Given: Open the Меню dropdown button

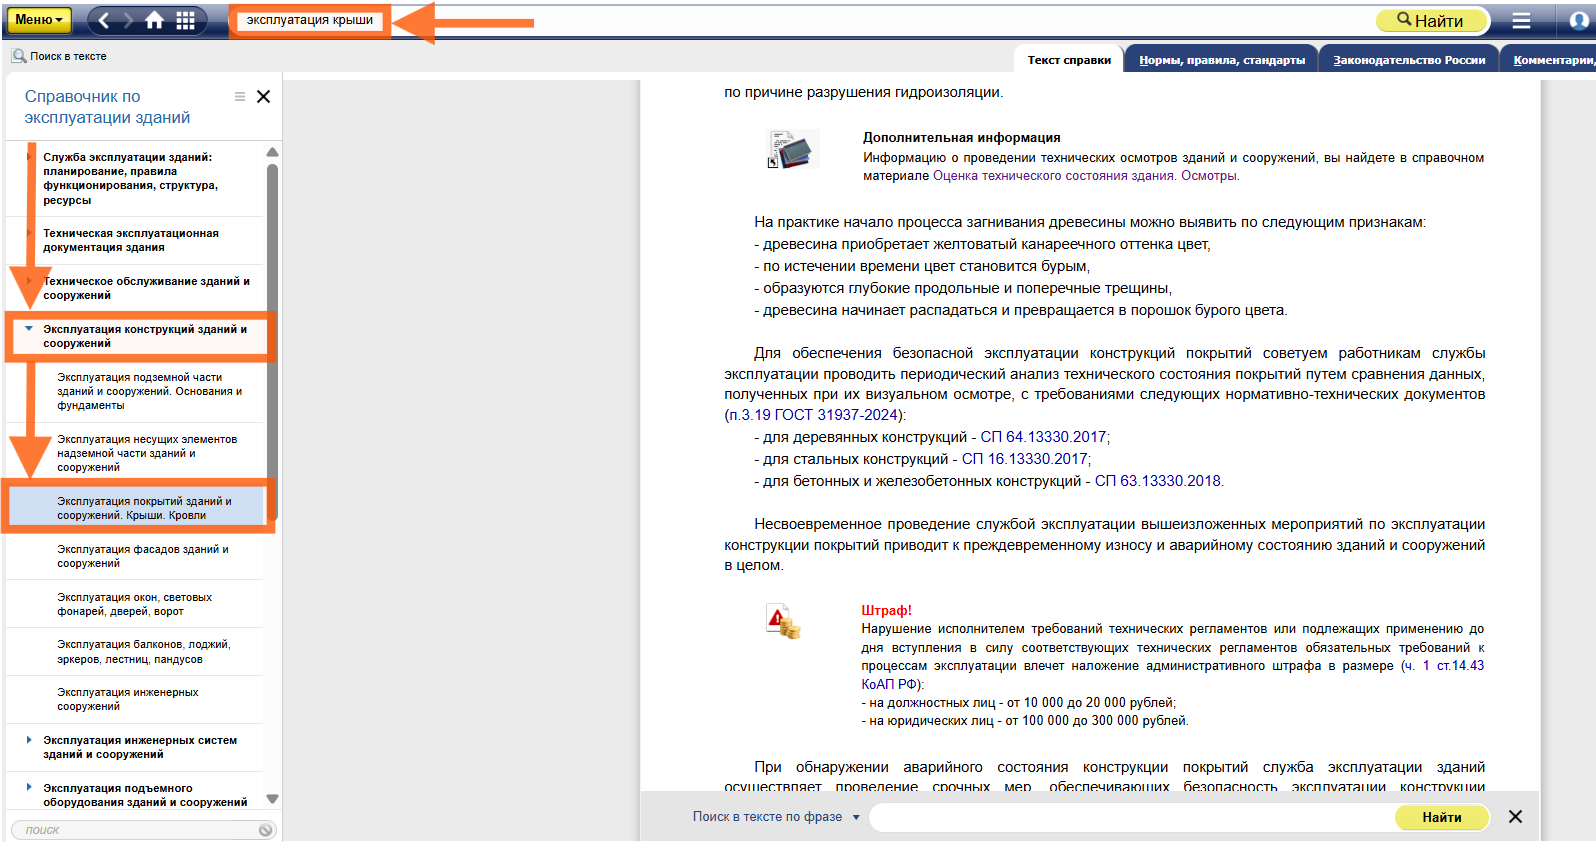Looking at the screenshot, I should click(x=39, y=20).
